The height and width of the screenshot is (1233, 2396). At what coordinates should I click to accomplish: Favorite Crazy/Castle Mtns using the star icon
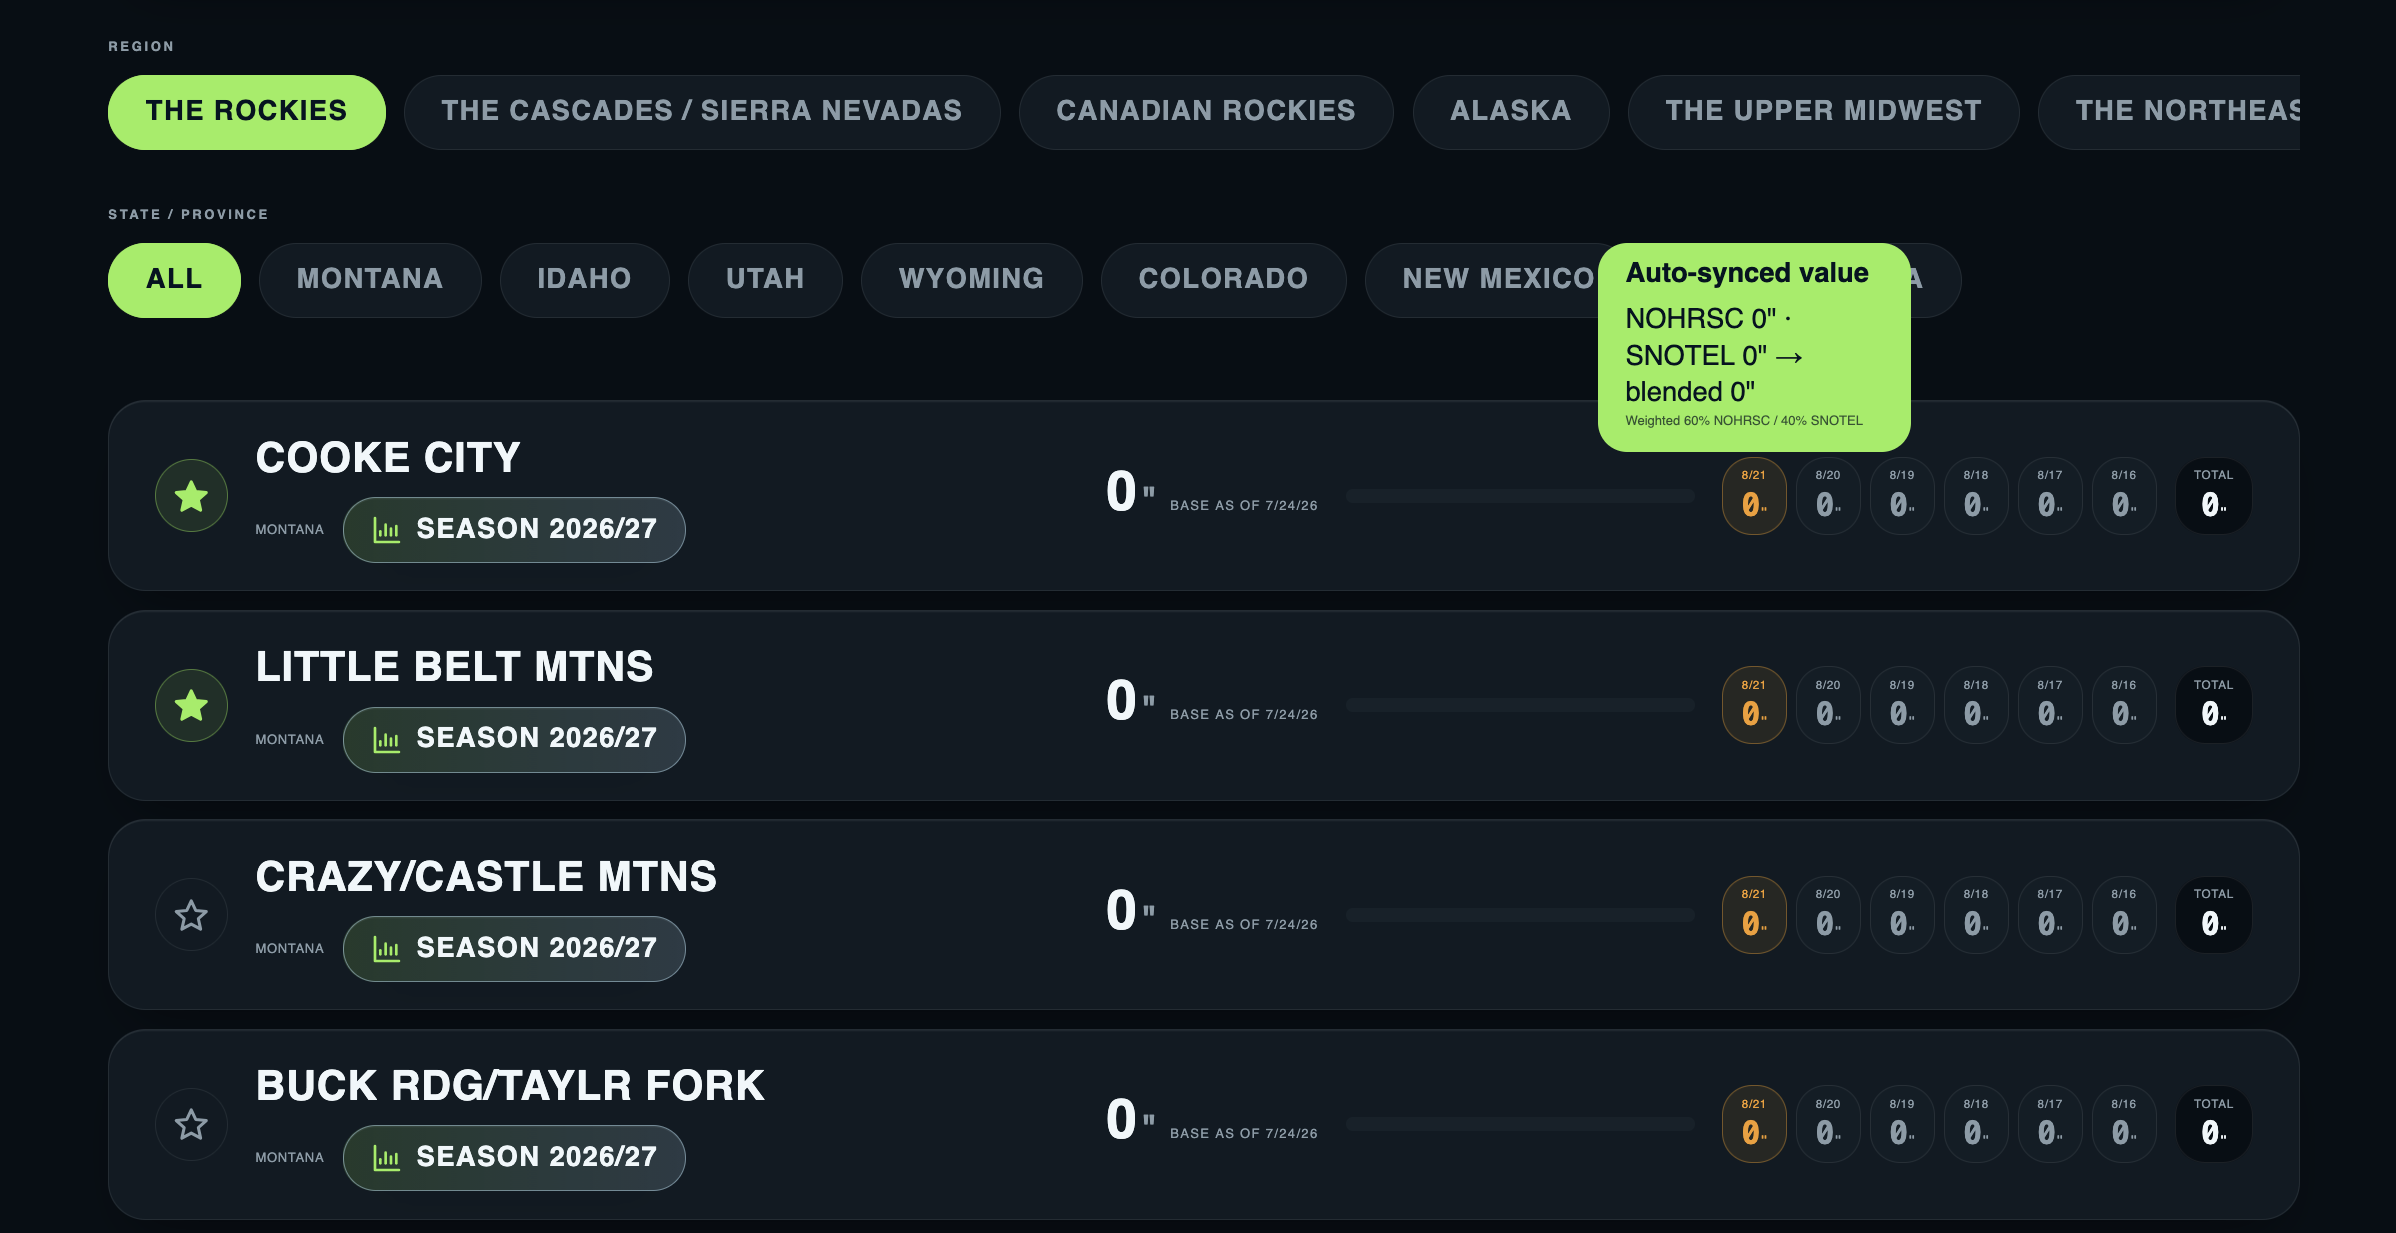(x=191, y=915)
